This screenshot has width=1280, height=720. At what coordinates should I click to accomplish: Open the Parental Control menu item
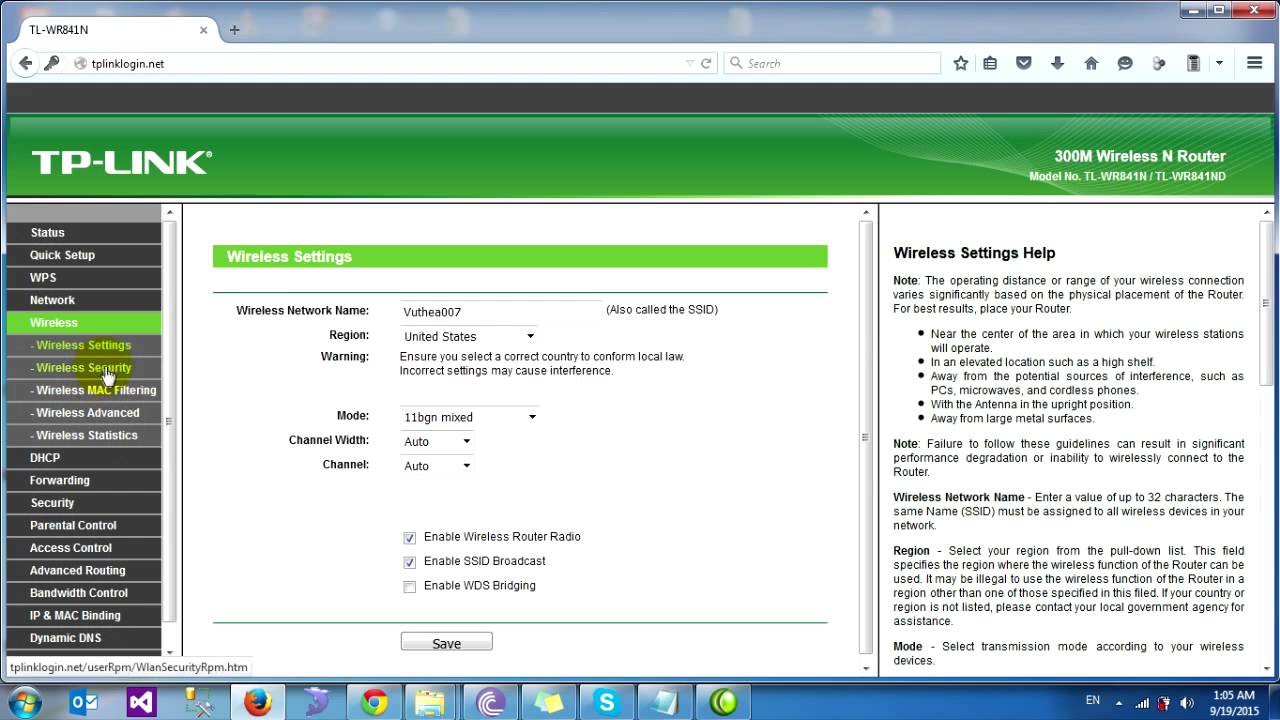coord(84,525)
